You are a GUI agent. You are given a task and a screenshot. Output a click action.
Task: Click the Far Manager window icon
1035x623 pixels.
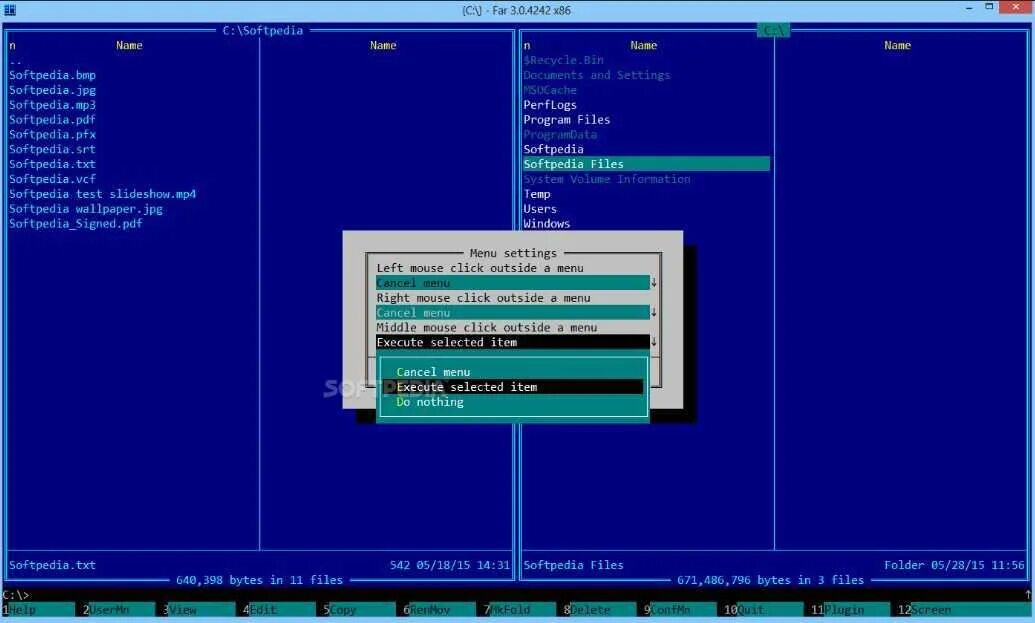point(9,10)
